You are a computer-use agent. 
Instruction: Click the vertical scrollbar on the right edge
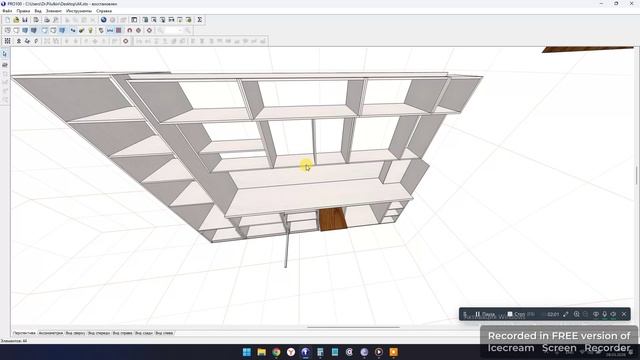637,175
